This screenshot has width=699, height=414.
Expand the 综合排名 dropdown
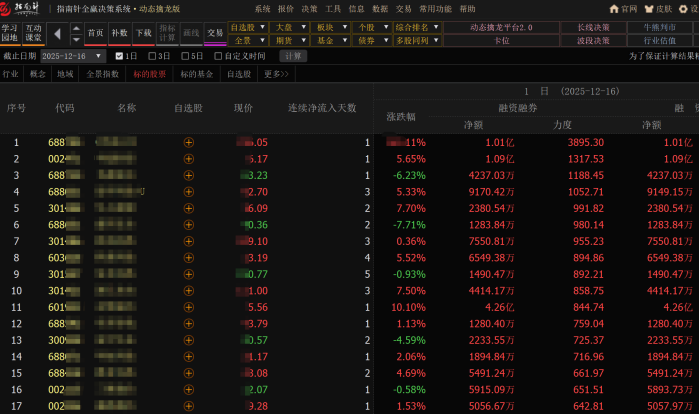436,27
